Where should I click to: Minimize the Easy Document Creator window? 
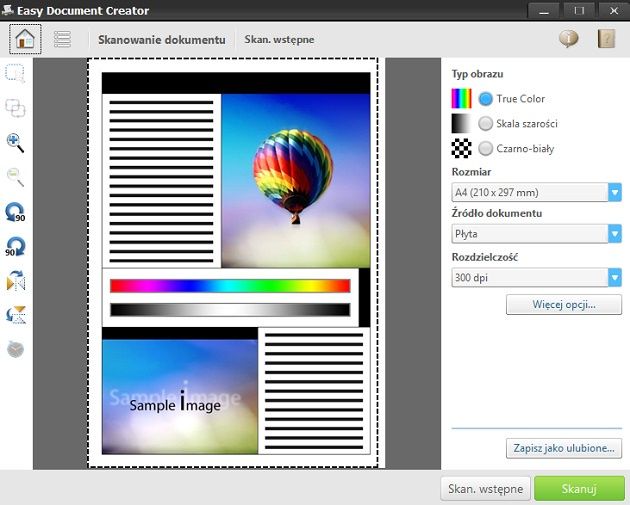544,10
